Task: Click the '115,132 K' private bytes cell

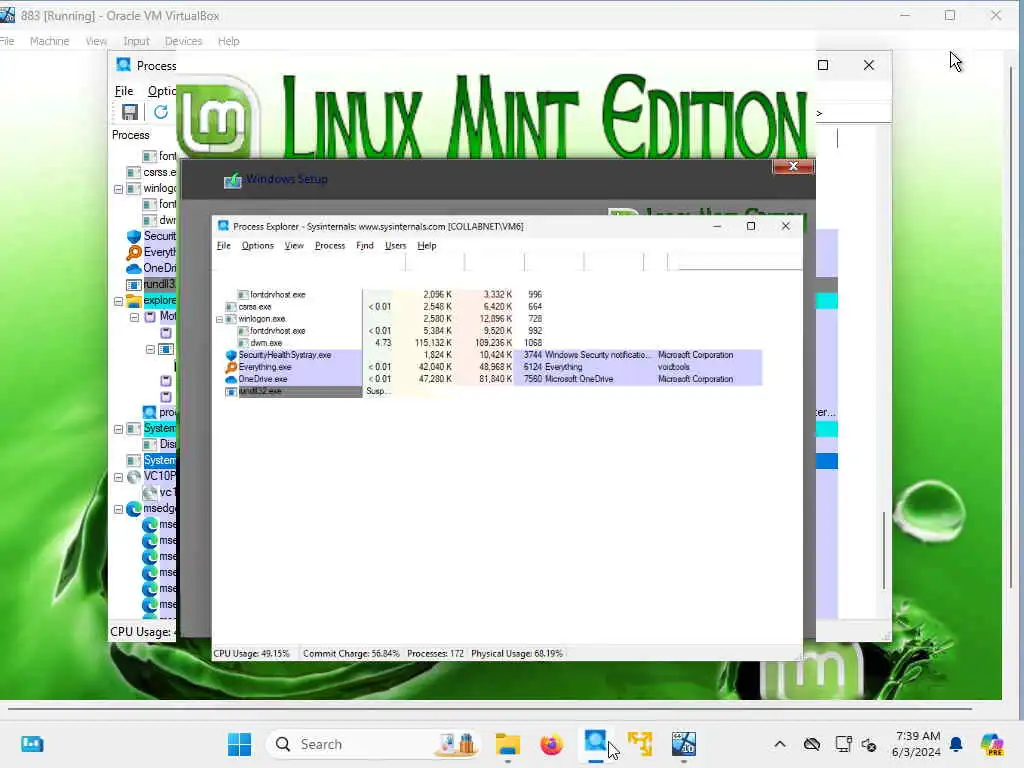Action: point(433,343)
